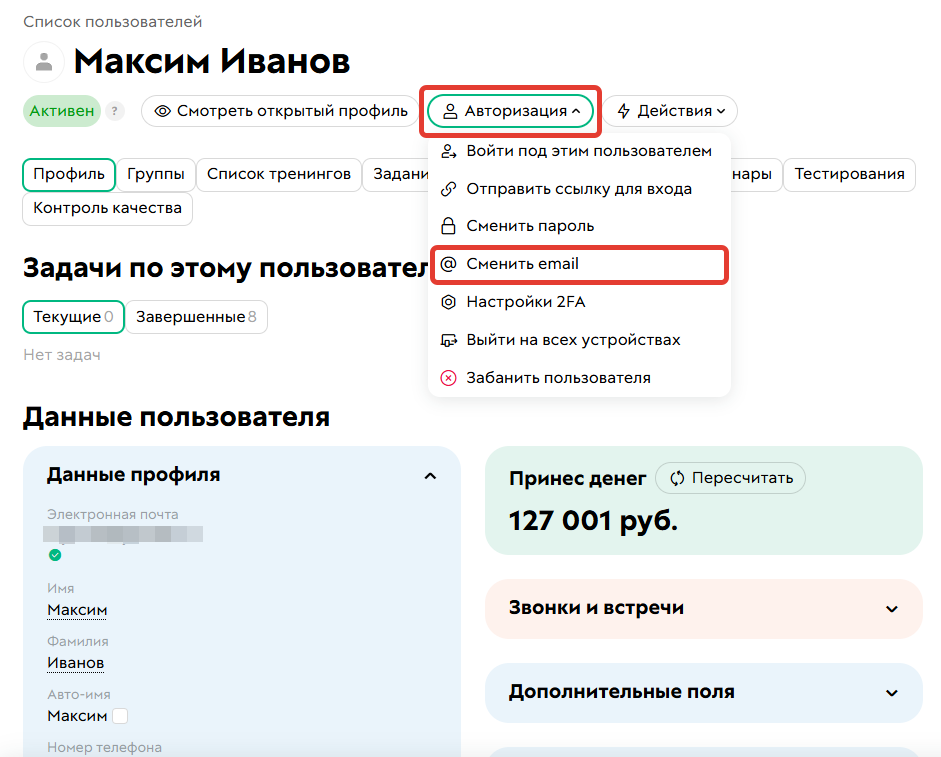Click the user avatar next to Максим Иванов

pyautogui.click(x=44, y=62)
